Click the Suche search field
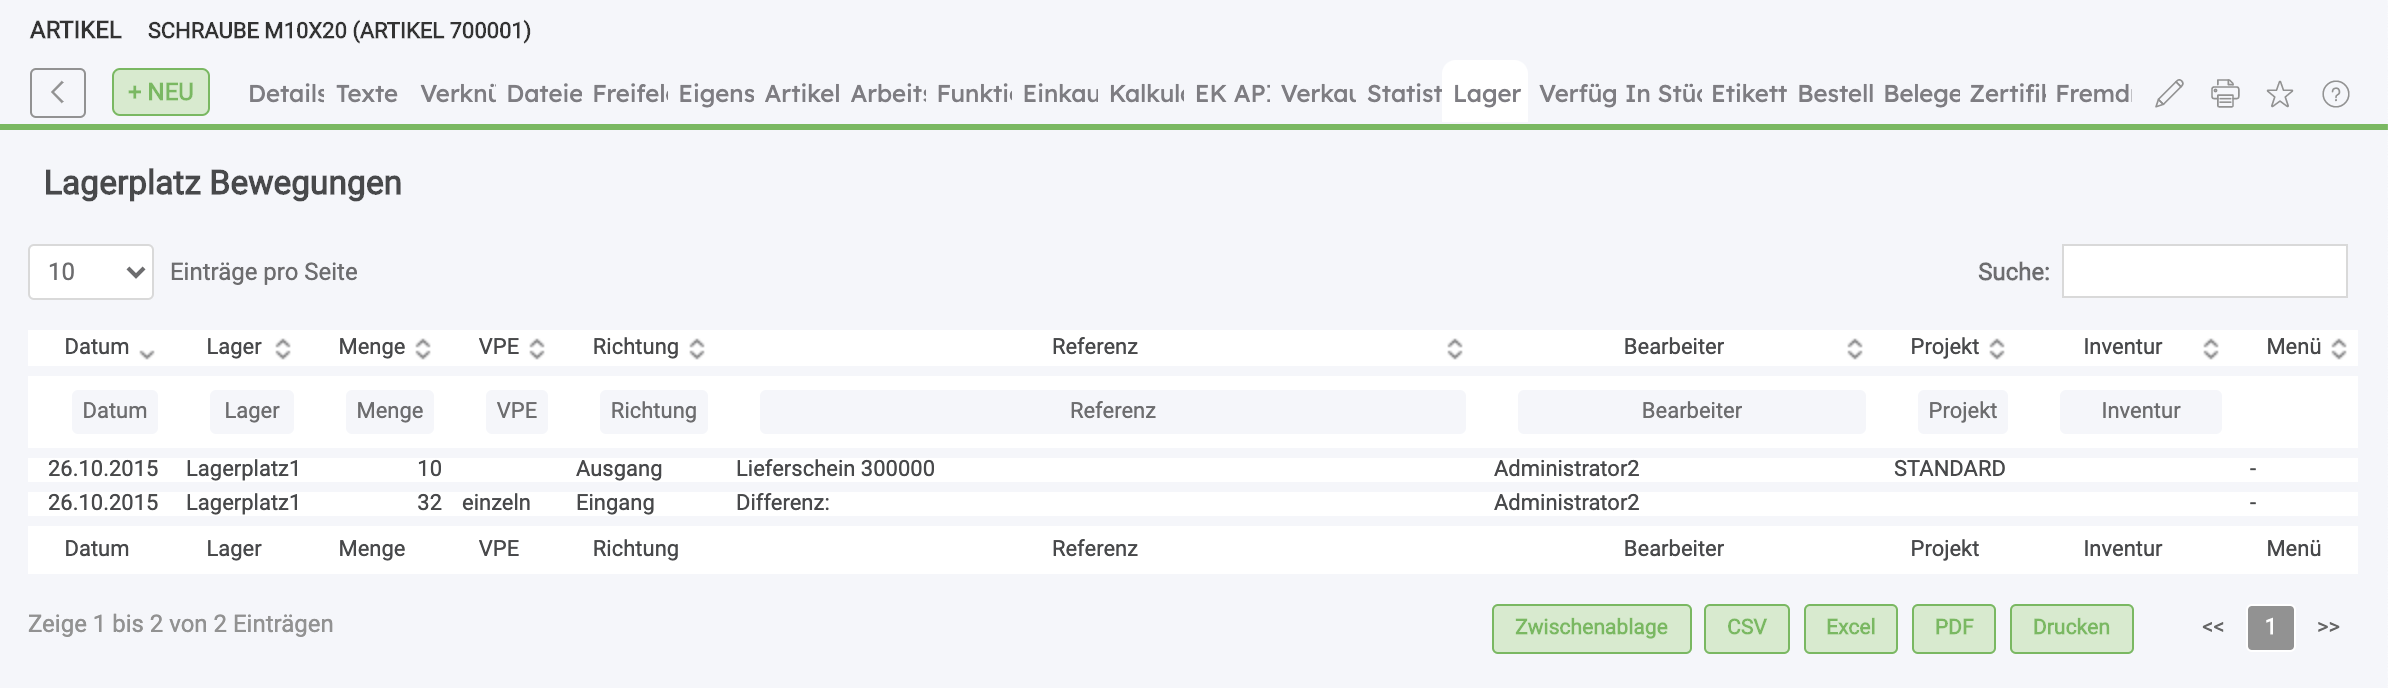This screenshot has width=2388, height=688. click(2204, 271)
